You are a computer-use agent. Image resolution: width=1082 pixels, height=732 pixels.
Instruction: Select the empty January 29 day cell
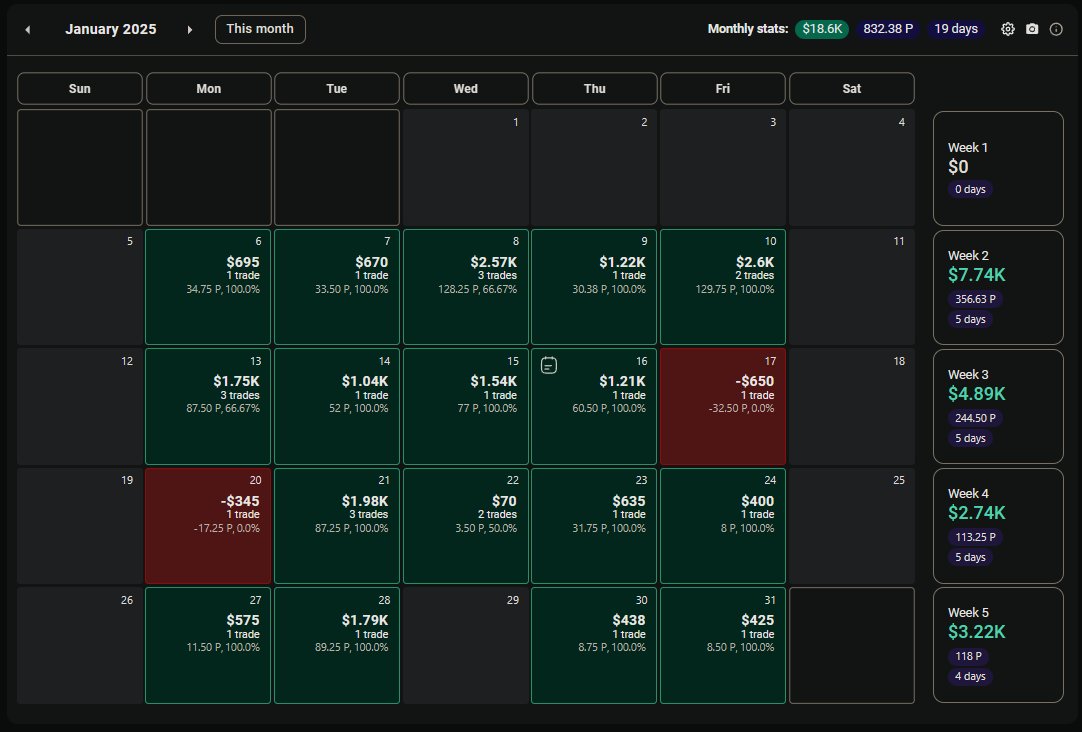[x=466, y=646]
